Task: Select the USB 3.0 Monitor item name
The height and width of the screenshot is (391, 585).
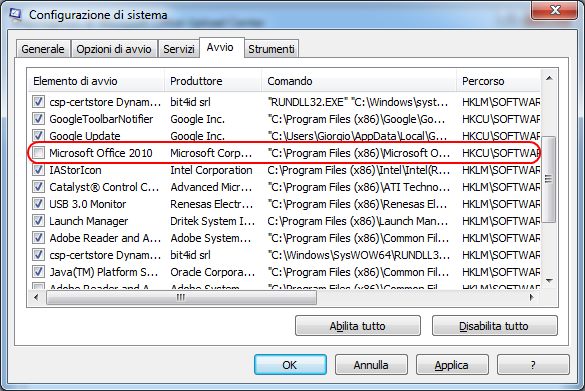Action: (88, 204)
